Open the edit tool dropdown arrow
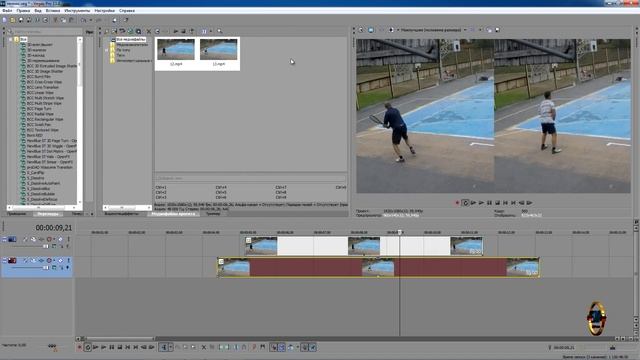The height and width of the screenshot is (360, 640). (x=171, y=347)
